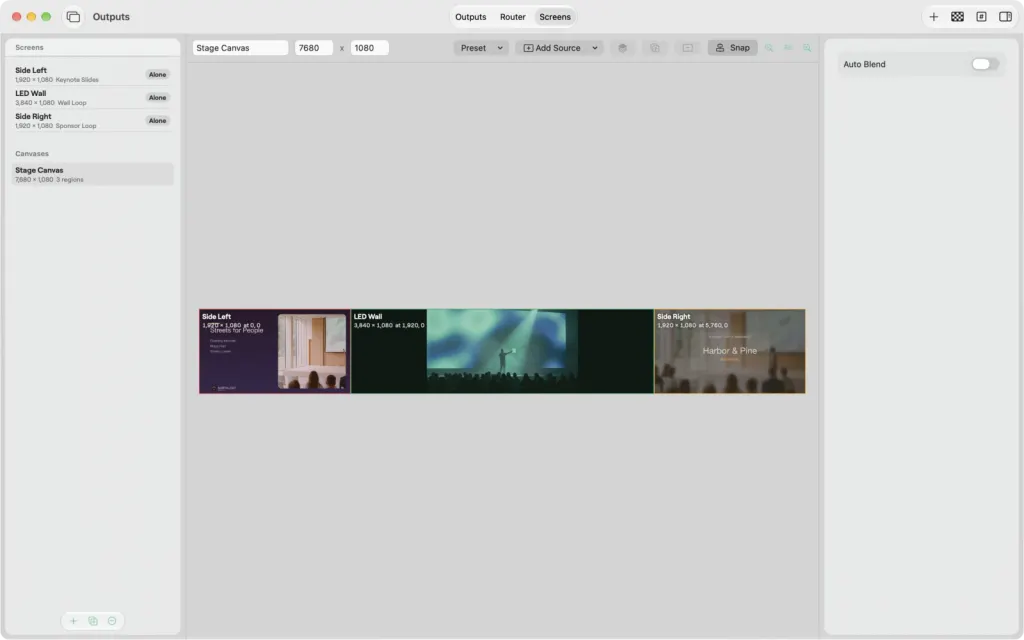Toggle Snap in the canvas toolbar

732,48
